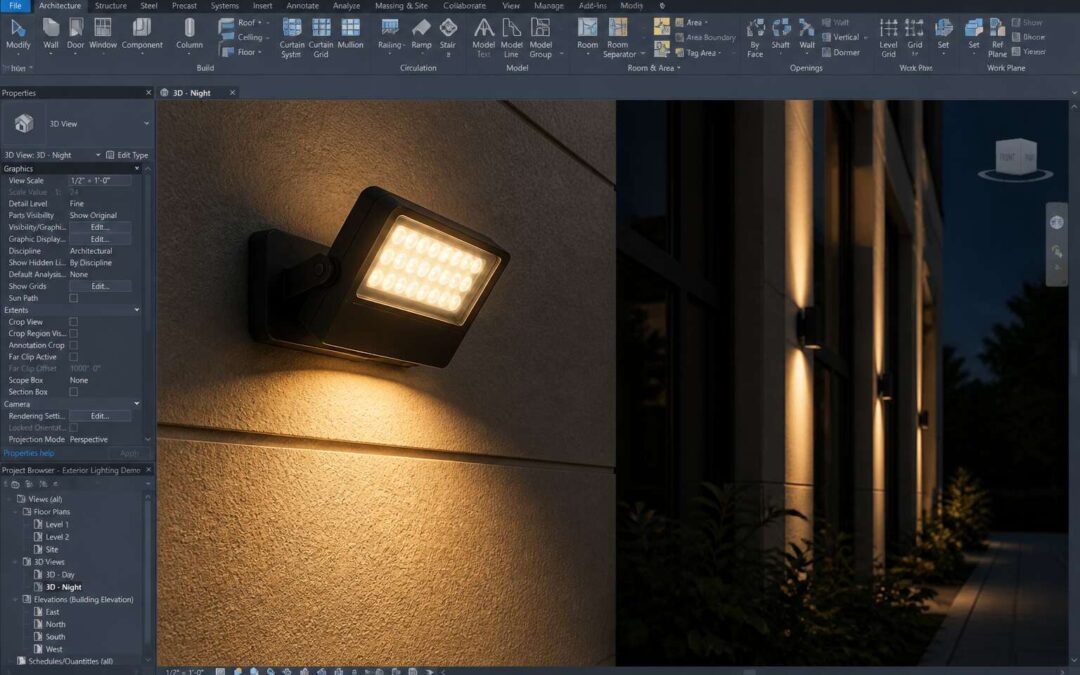Screen dimensions: 1080x675
Task: Open the Floor tool dropdown
Action: tap(260, 52)
